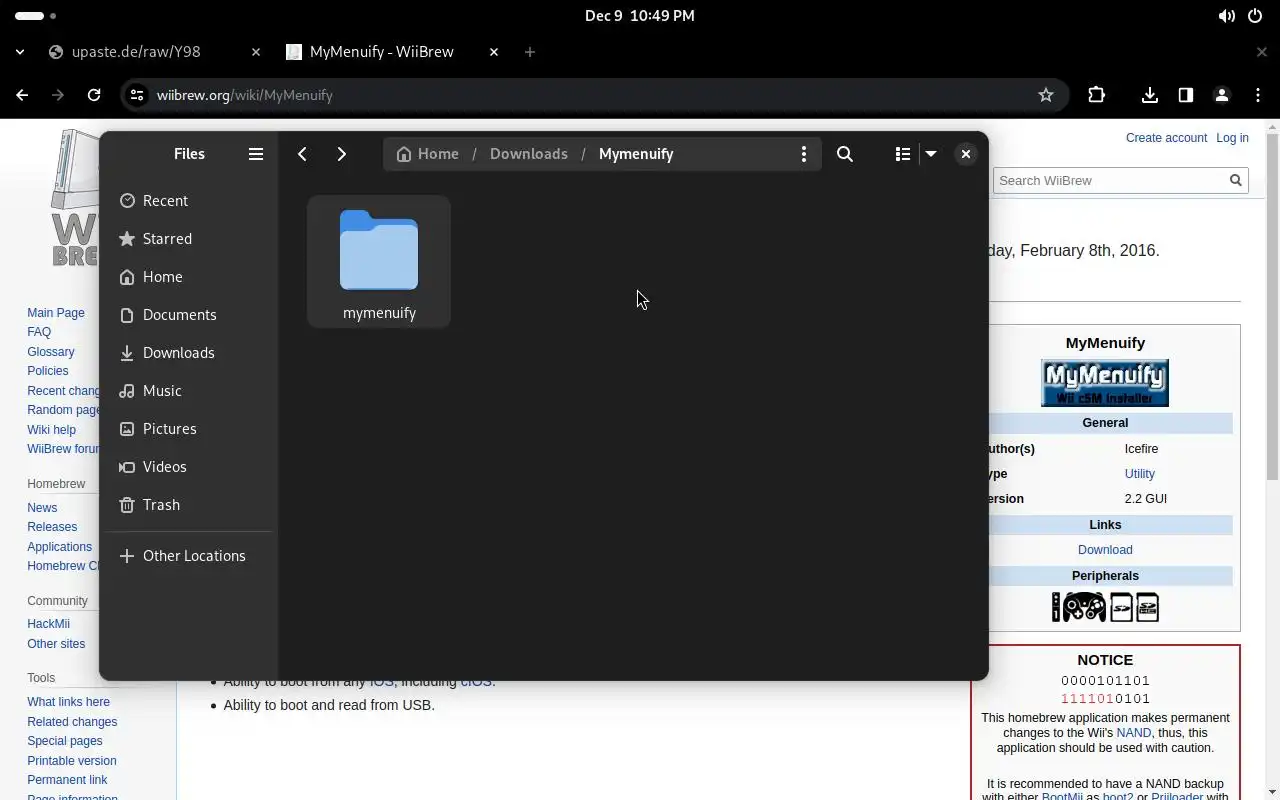Click Downloads in the path bar
The image size is (1280, 800).
[x=529, y=154]
